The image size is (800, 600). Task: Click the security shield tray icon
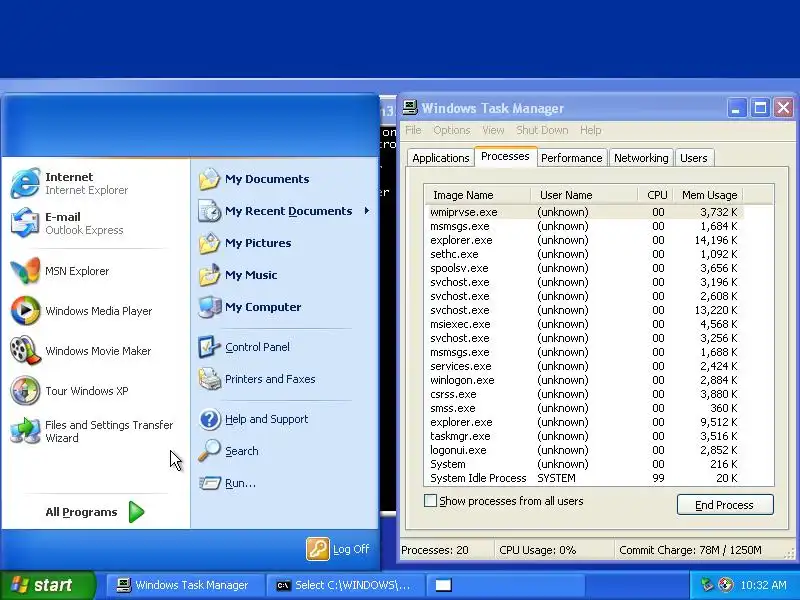[x=725, y=585]
